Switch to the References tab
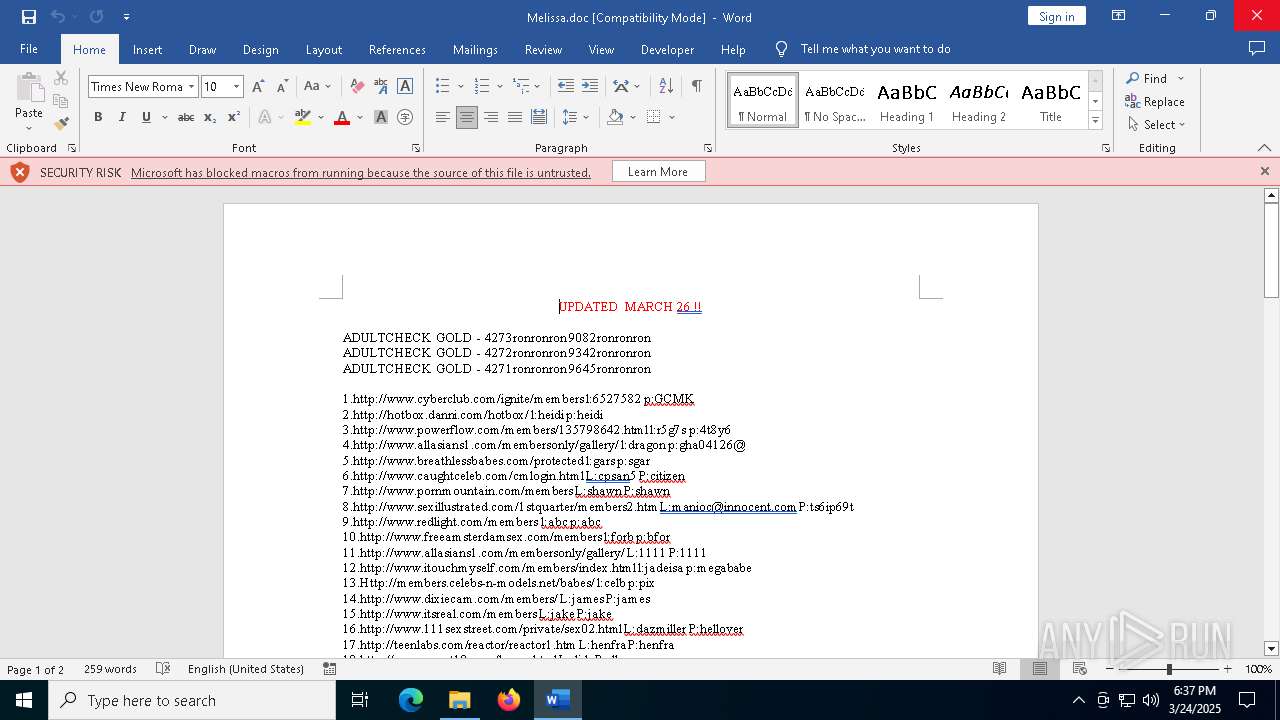The width and height of the screenshot is (1280, 720). (x=397, y=49)
